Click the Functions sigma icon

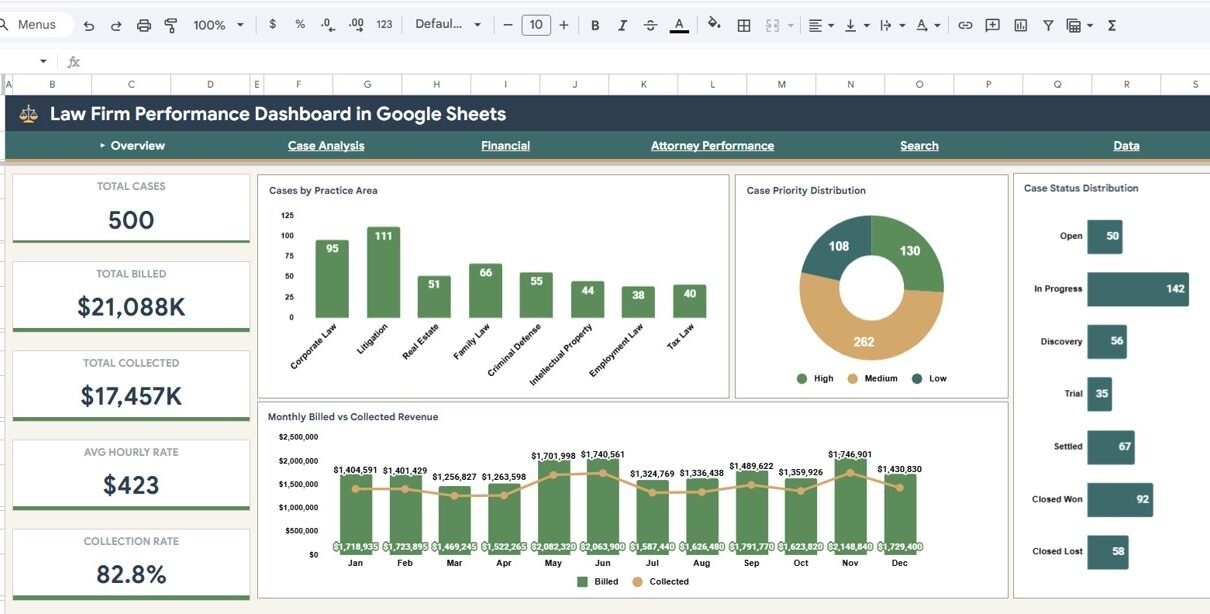point(1112,25)
